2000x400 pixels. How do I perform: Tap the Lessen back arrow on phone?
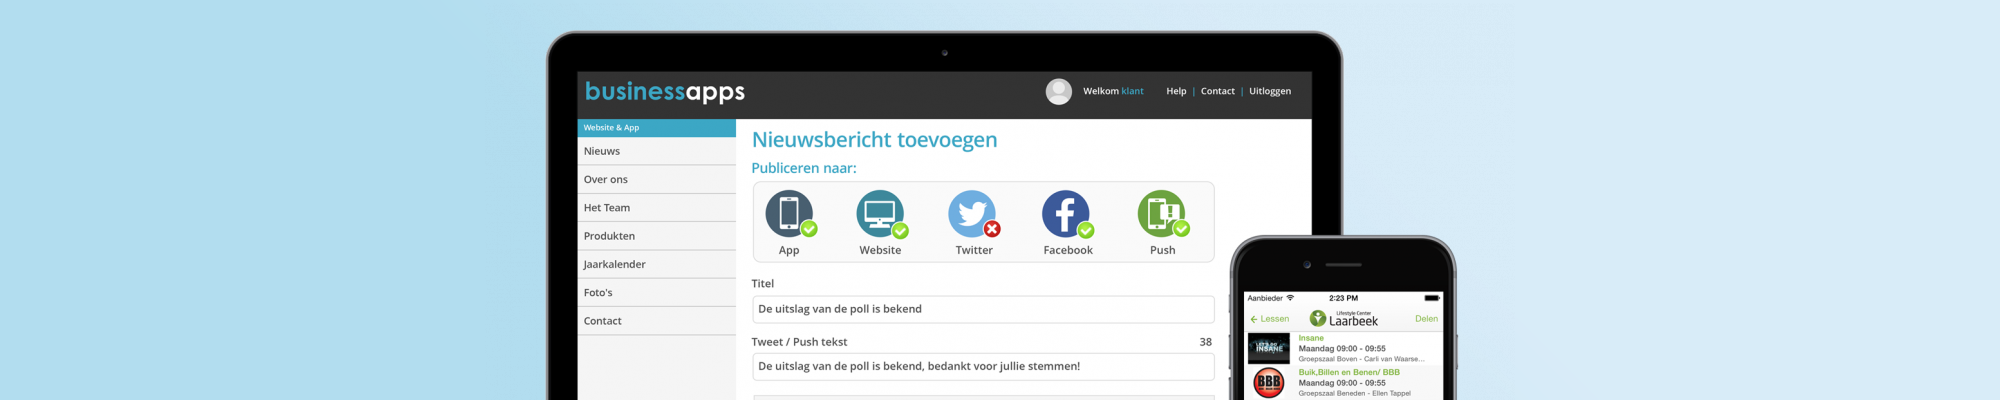(x=1269, y=319)
